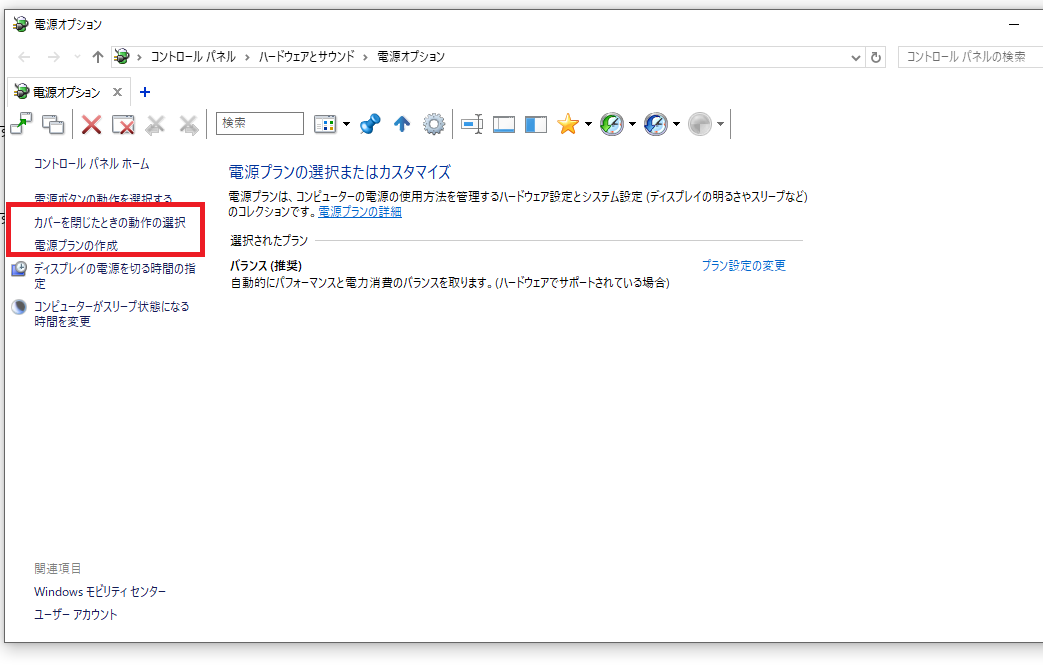Expand breadcrumb chevron after コントロール パネル

pyautogui.click(x=247, y=57)
